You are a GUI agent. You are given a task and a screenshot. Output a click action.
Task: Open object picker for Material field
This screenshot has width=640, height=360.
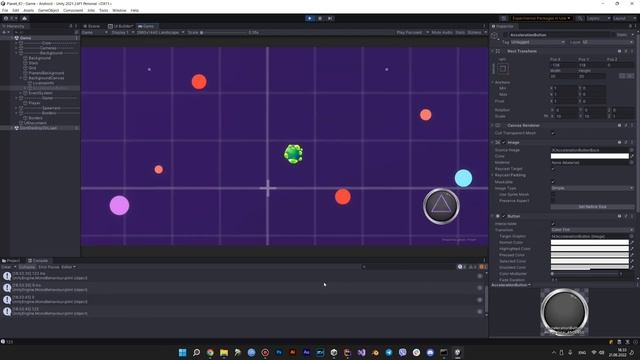(631, 162)
